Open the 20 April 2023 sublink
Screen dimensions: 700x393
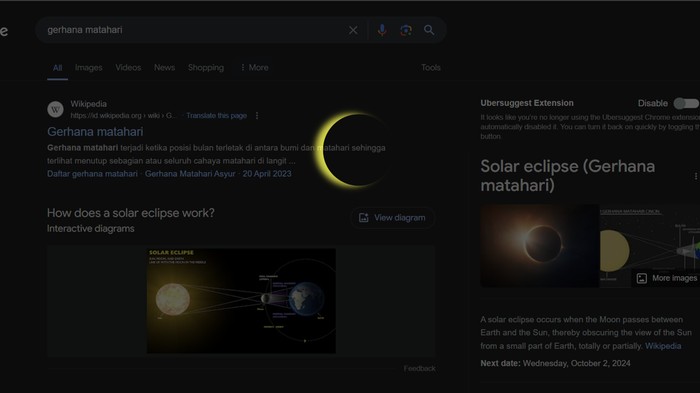click(267, 174)
